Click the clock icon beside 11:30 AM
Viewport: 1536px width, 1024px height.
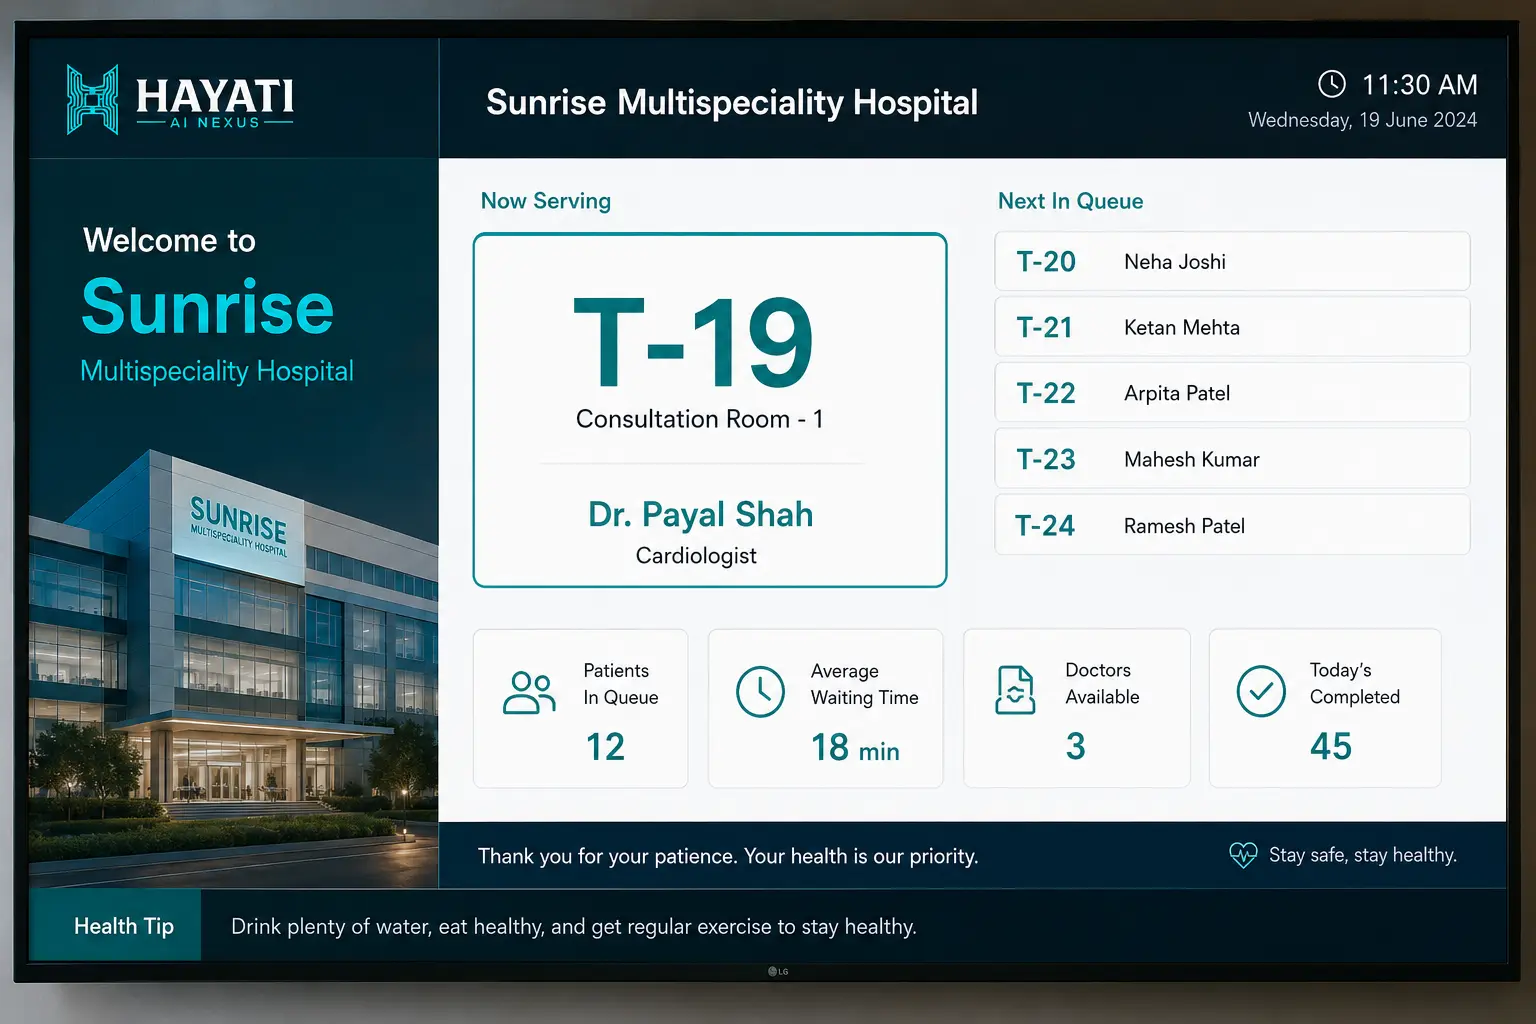coord(1331,84)
